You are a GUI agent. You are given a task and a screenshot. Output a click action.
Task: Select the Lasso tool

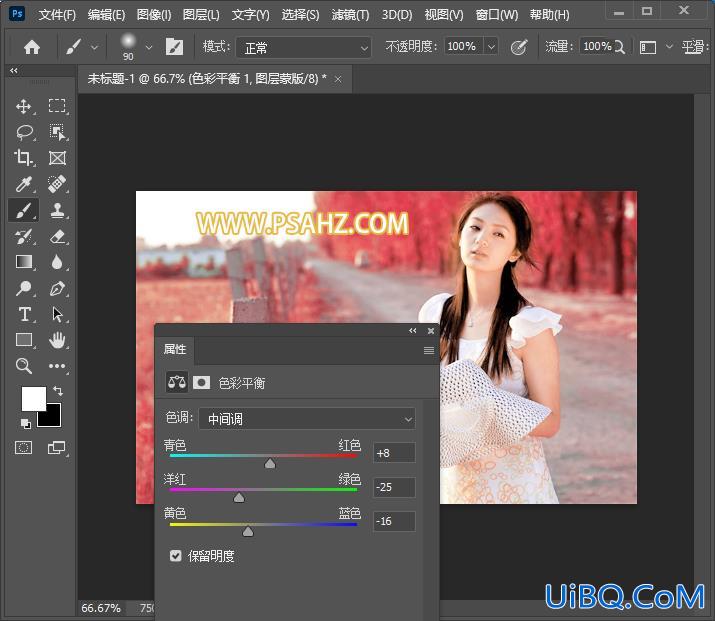click(24, 133)
